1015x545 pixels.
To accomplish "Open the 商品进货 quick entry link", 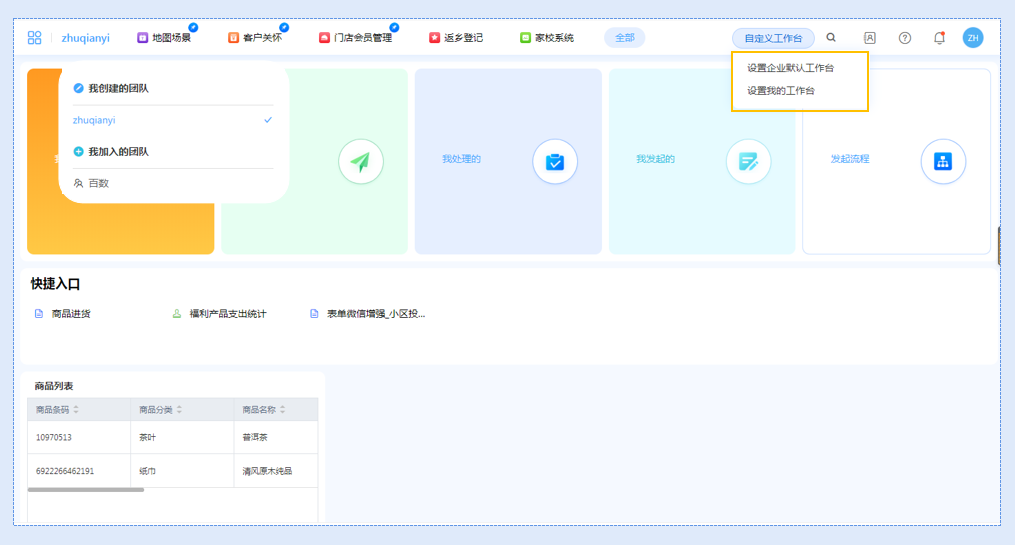I will pyautogui.click(x=70, y=314).
